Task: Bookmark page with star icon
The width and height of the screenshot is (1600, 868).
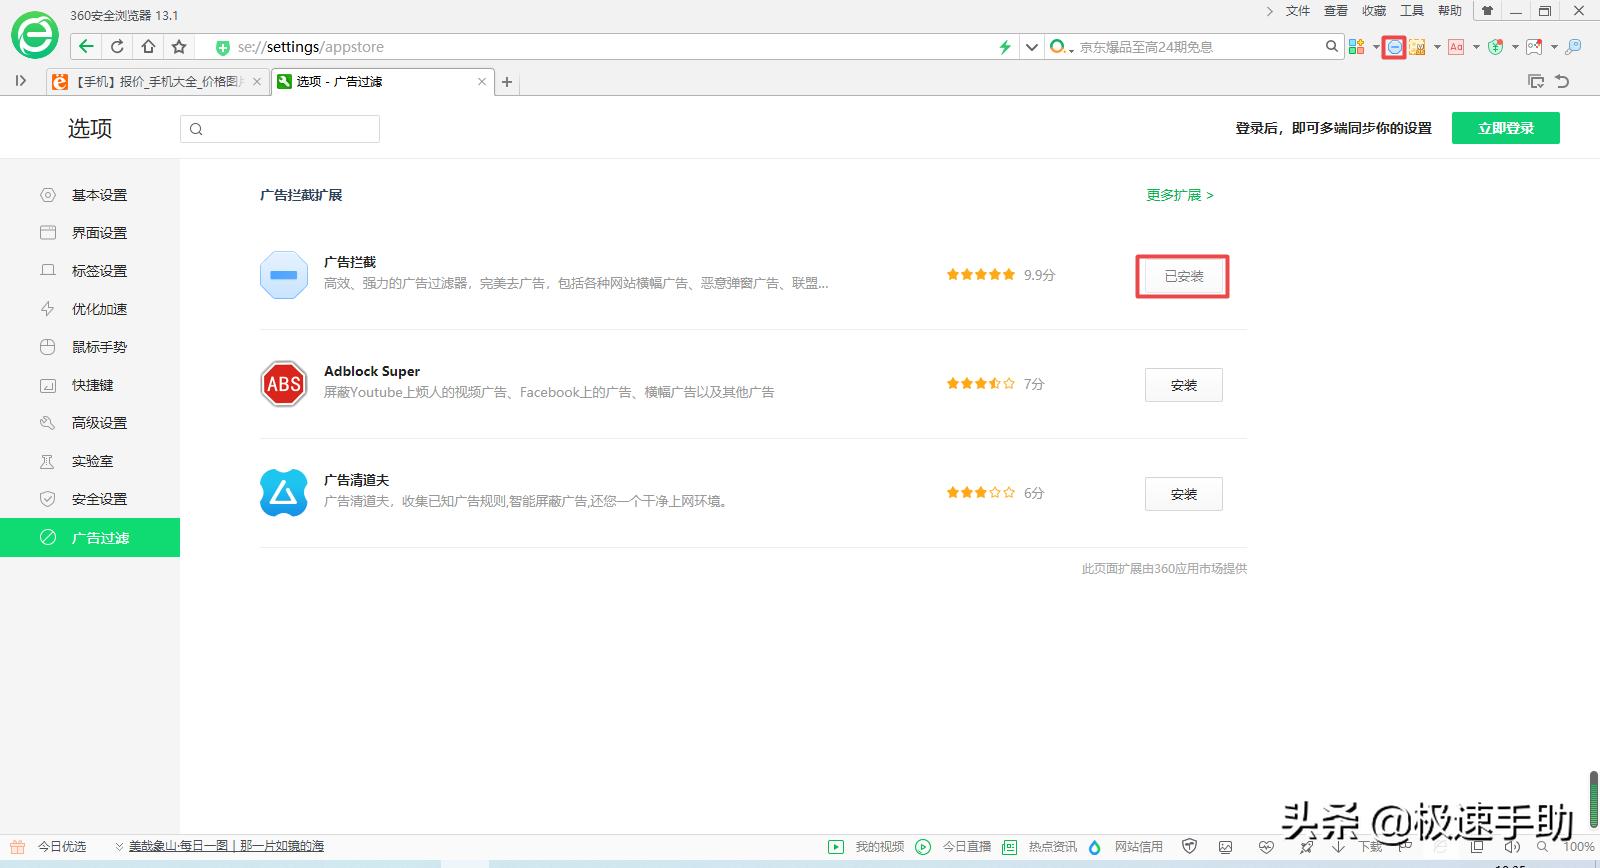Action: 179,46
